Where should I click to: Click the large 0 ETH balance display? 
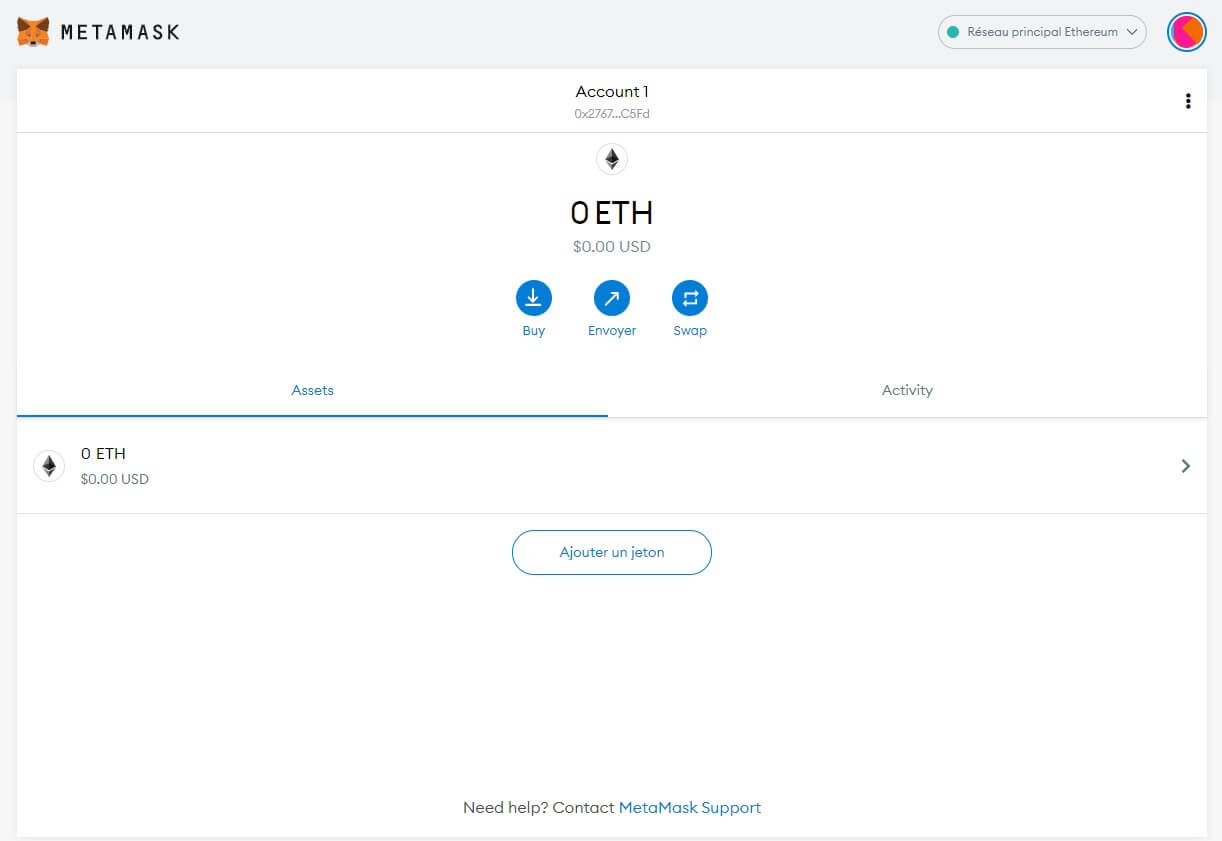coord(611,213)
